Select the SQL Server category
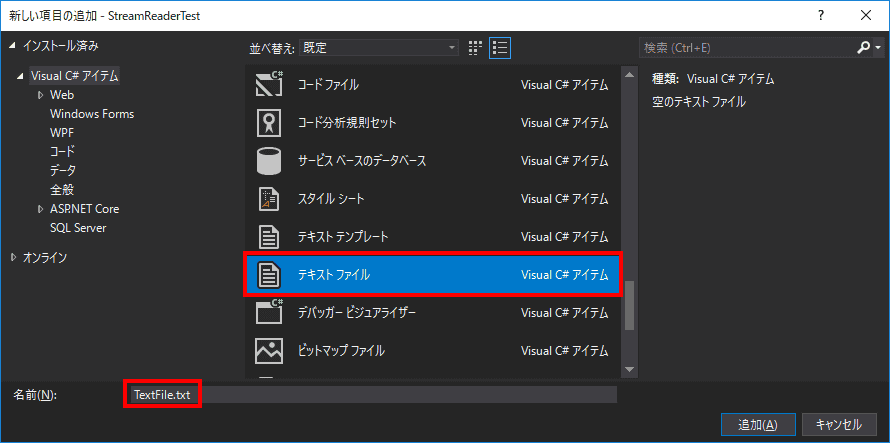The width and height of the screenshot is (890, 443). click(x=78, y=228)
